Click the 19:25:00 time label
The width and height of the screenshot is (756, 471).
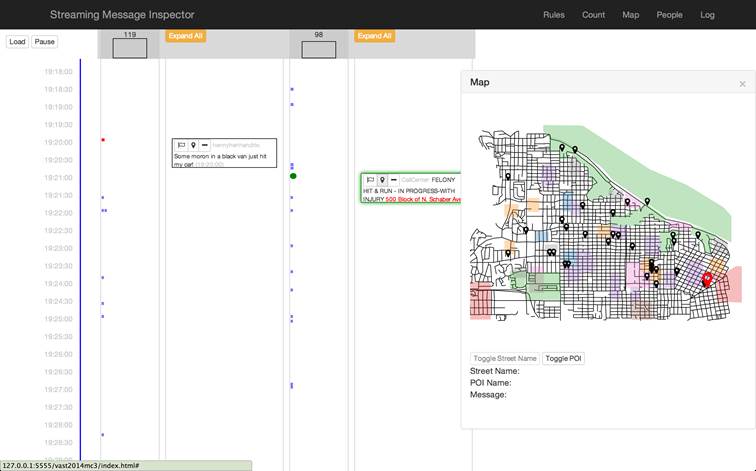[x=58, y=319]
